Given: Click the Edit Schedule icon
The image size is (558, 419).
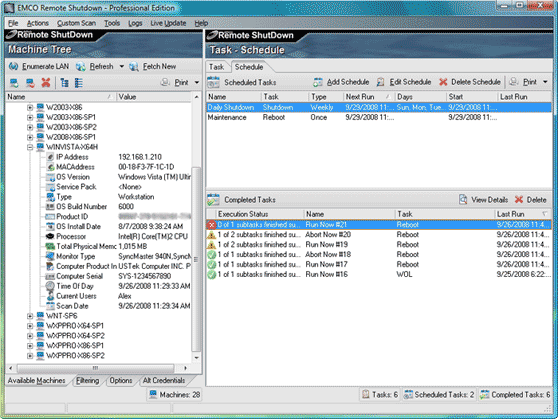Looking at the screenshot, I should pos(380,82).
